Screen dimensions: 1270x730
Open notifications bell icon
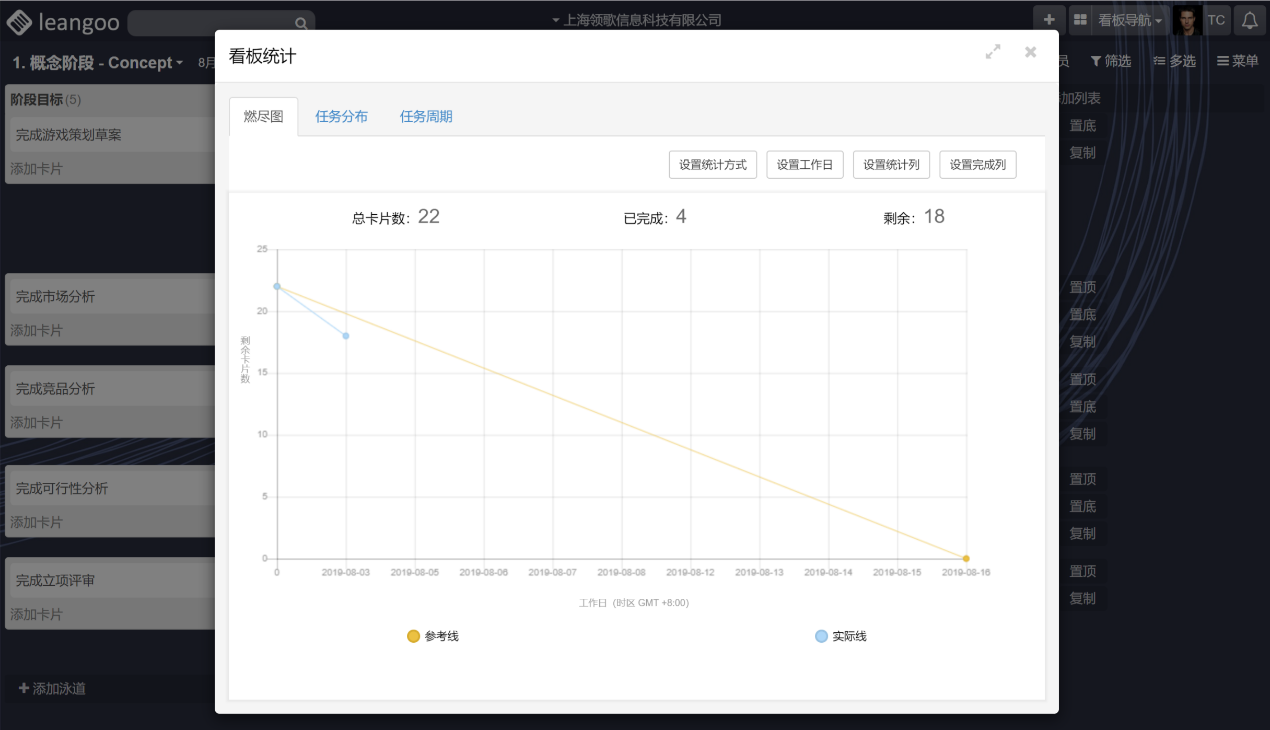pyautogui.click(x=1249, y=21)
